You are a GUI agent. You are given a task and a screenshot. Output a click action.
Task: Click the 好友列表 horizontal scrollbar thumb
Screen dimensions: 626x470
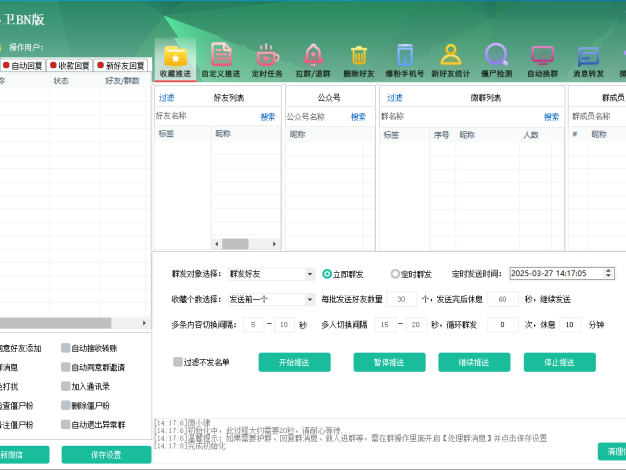(x=235, y=244)
